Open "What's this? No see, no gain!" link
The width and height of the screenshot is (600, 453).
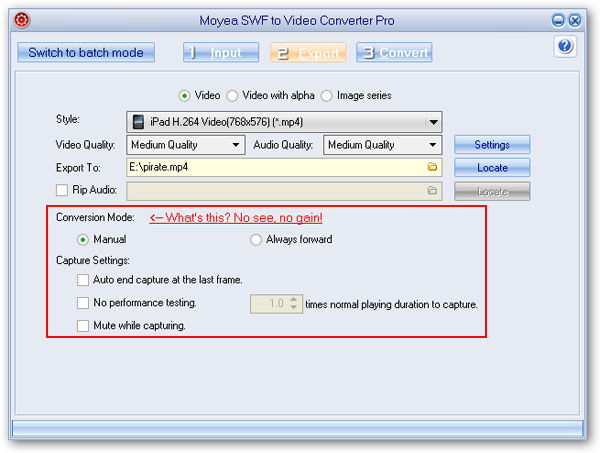click(236, 218)
